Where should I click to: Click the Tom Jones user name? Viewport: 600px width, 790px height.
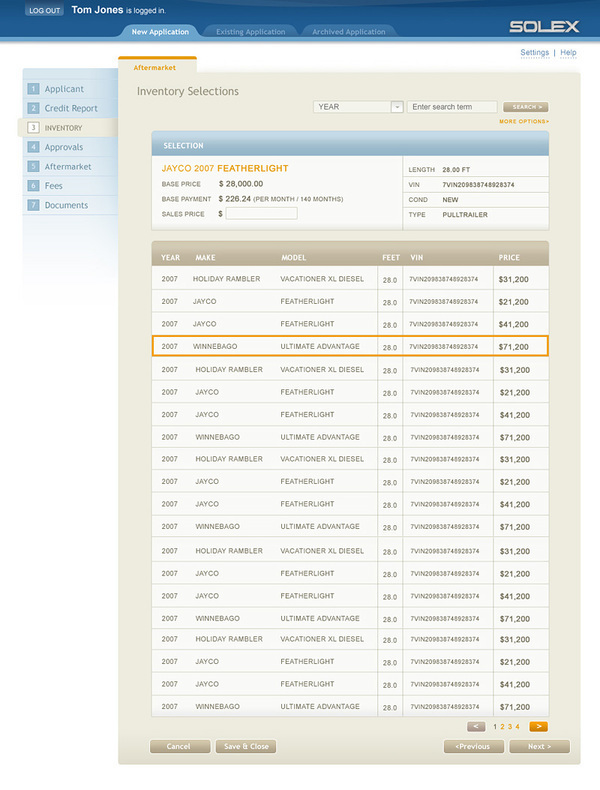(x=97, y=10)
